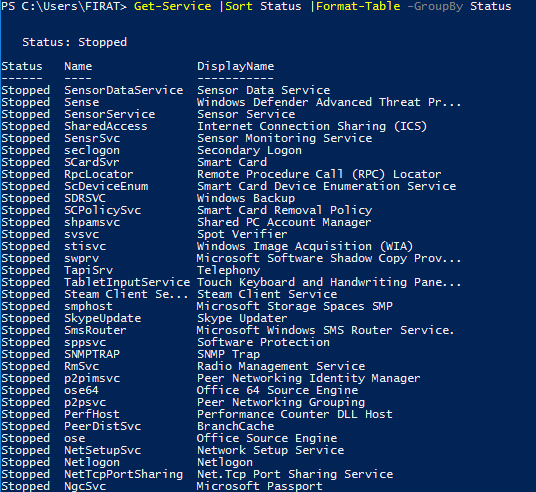The height and width of the screenshot is (492, 536).
Task: Select 'Windows Backup' display name
Action: tap(246, 198)
